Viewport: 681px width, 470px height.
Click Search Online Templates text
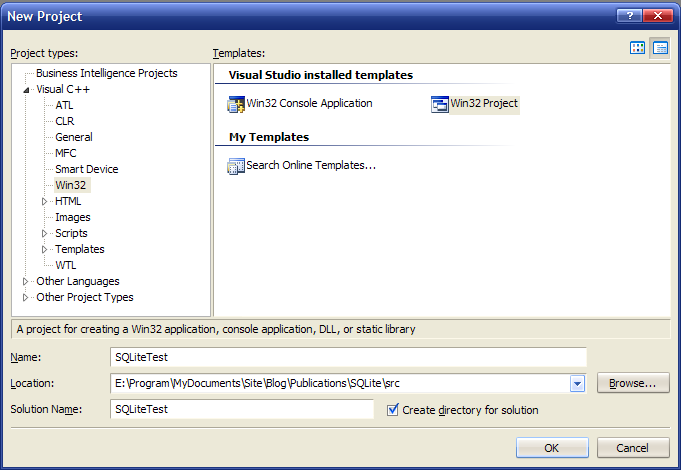tap(311, 165)
